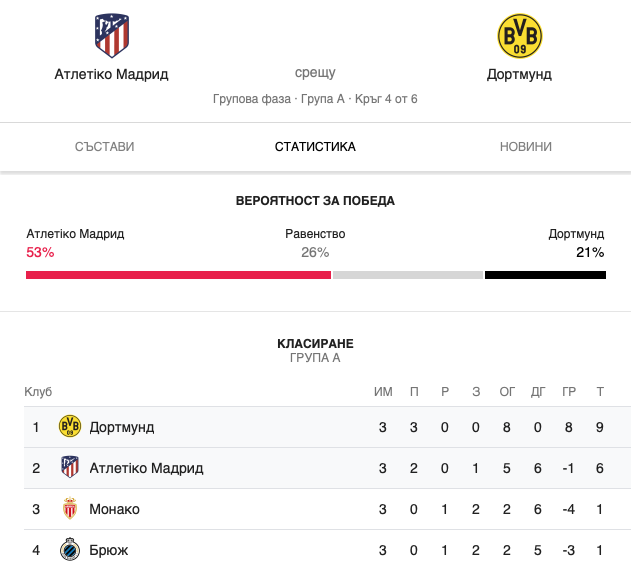Screen dimensions: 631x570
Task: Select the СТАТИСТИКА tab
Action: point(315,147)
